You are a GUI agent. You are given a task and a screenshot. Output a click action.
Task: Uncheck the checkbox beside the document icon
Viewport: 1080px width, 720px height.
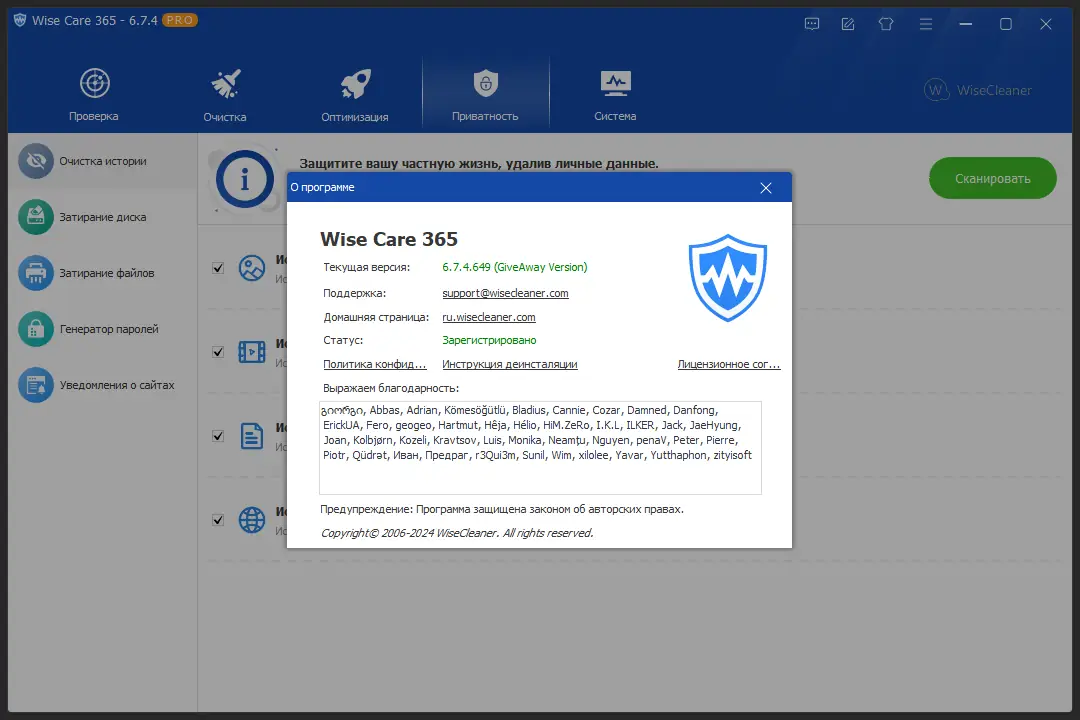point(218,436)
